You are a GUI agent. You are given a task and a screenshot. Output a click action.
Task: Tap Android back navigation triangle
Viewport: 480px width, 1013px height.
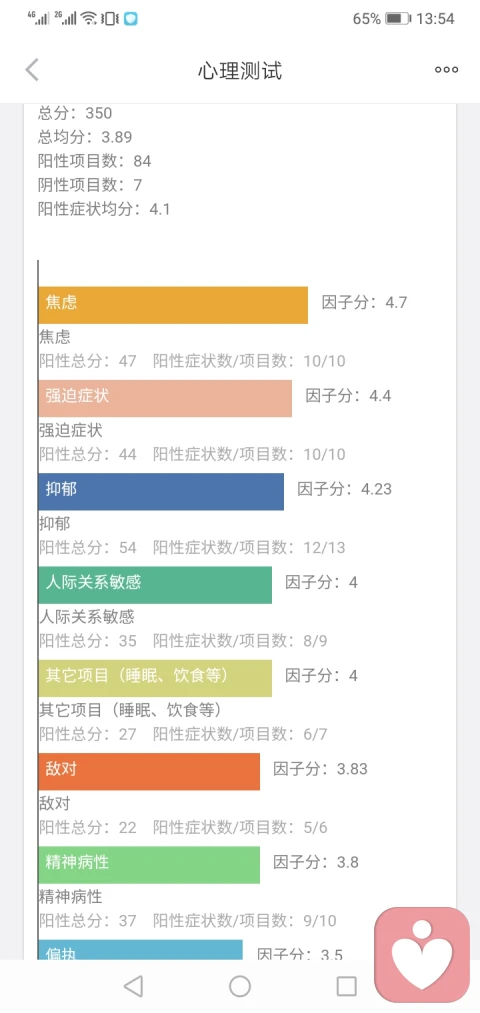pyautogui.click(x=133, y=986)
